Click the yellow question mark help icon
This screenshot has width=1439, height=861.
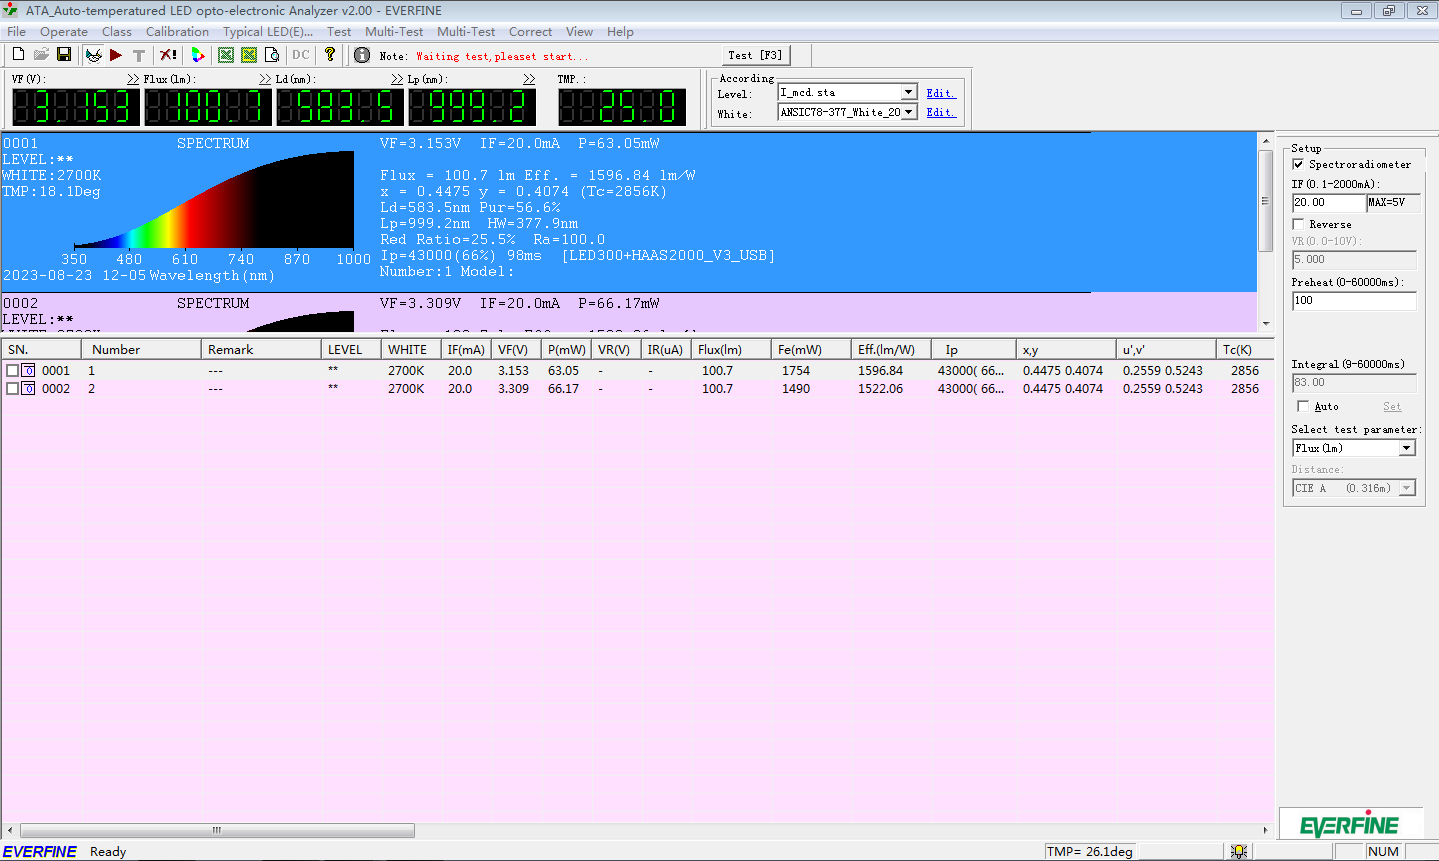point(330,55)
